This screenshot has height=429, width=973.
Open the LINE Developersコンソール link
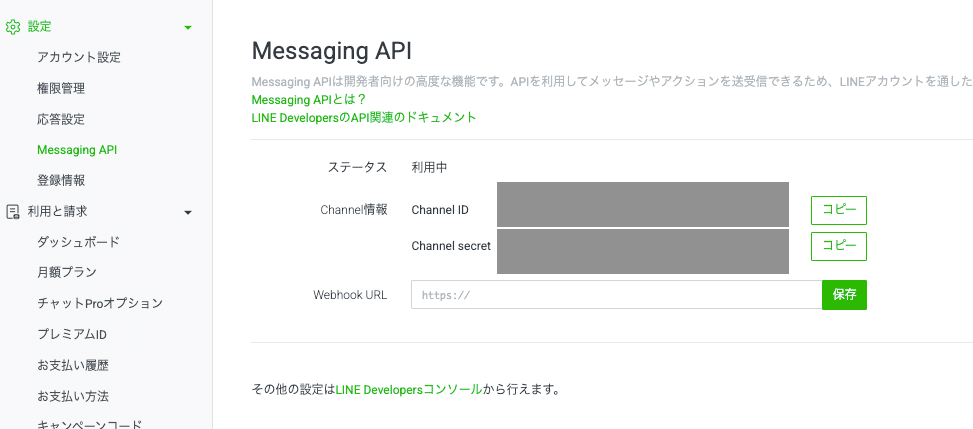(x=408, y=390)
